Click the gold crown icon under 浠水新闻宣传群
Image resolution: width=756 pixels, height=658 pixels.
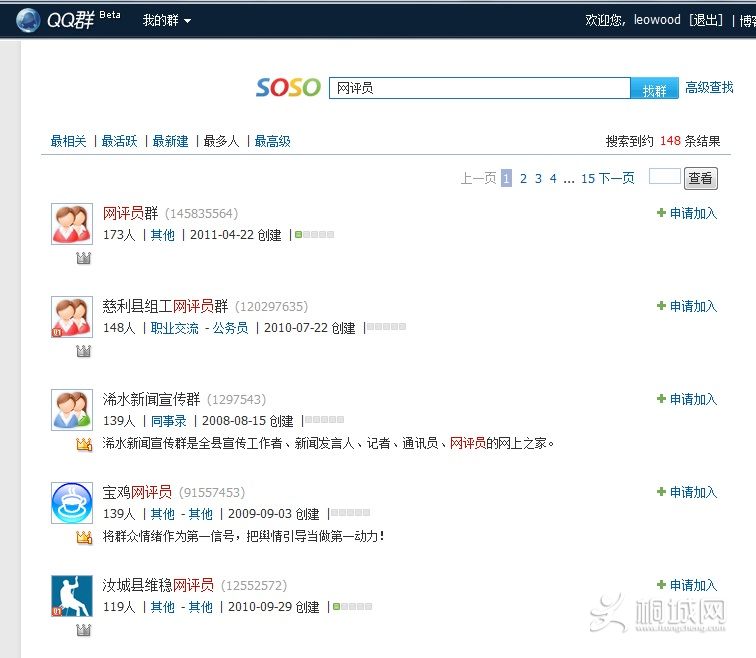coord(84,444)
